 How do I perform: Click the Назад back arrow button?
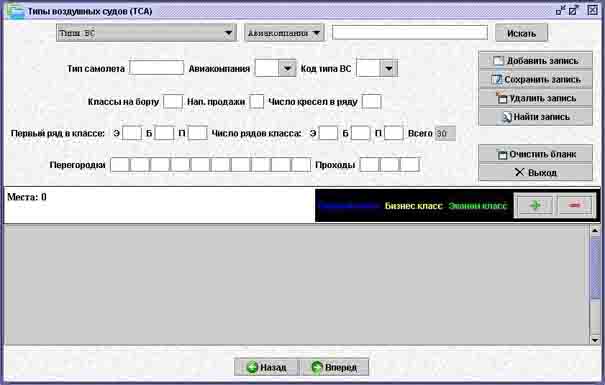[267, 367]
